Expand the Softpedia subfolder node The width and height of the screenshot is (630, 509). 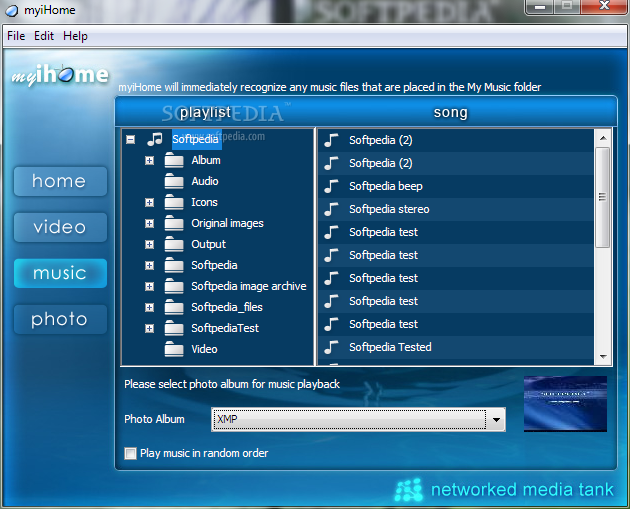point(149,266)
